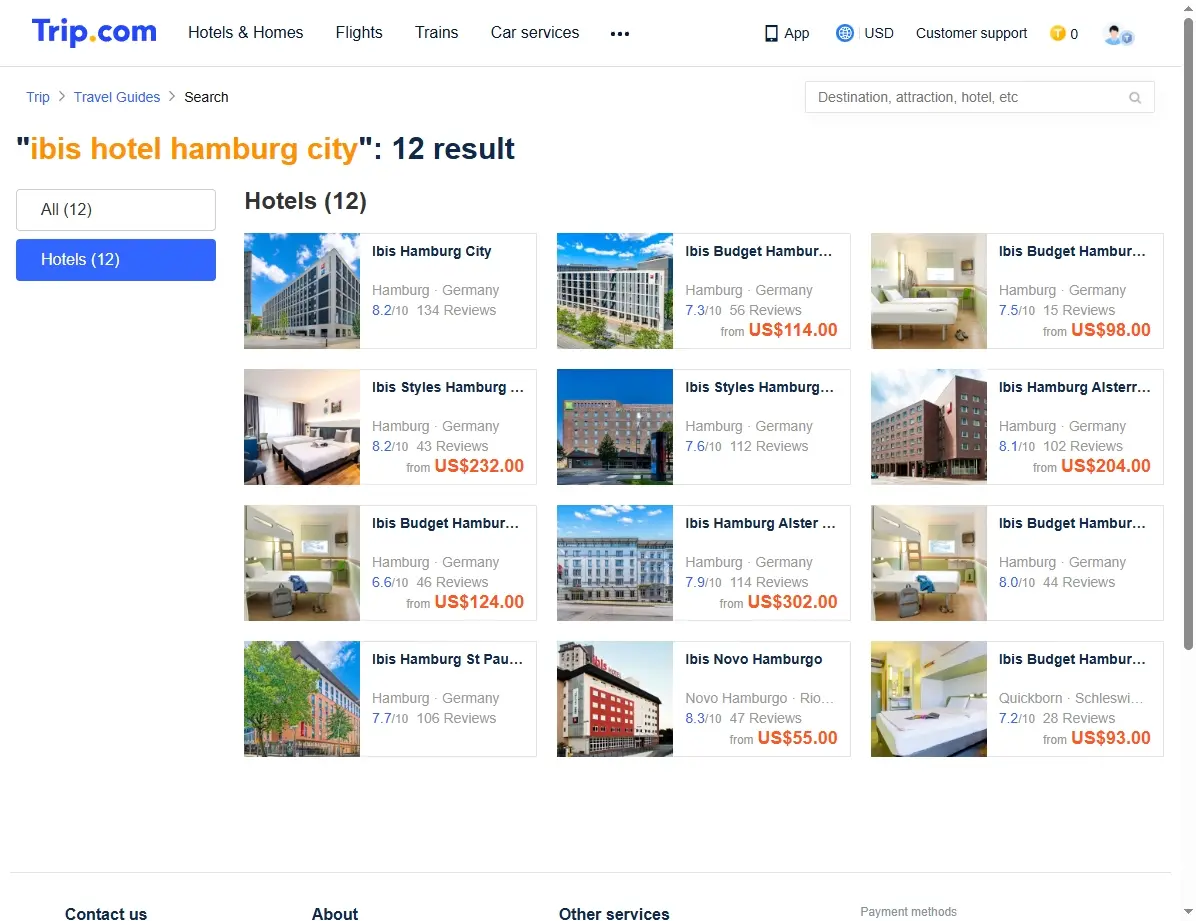The height and width of the screenshot is (921, 1196).
Task: Click the Other services footer heading
Action: coord(614,913)
